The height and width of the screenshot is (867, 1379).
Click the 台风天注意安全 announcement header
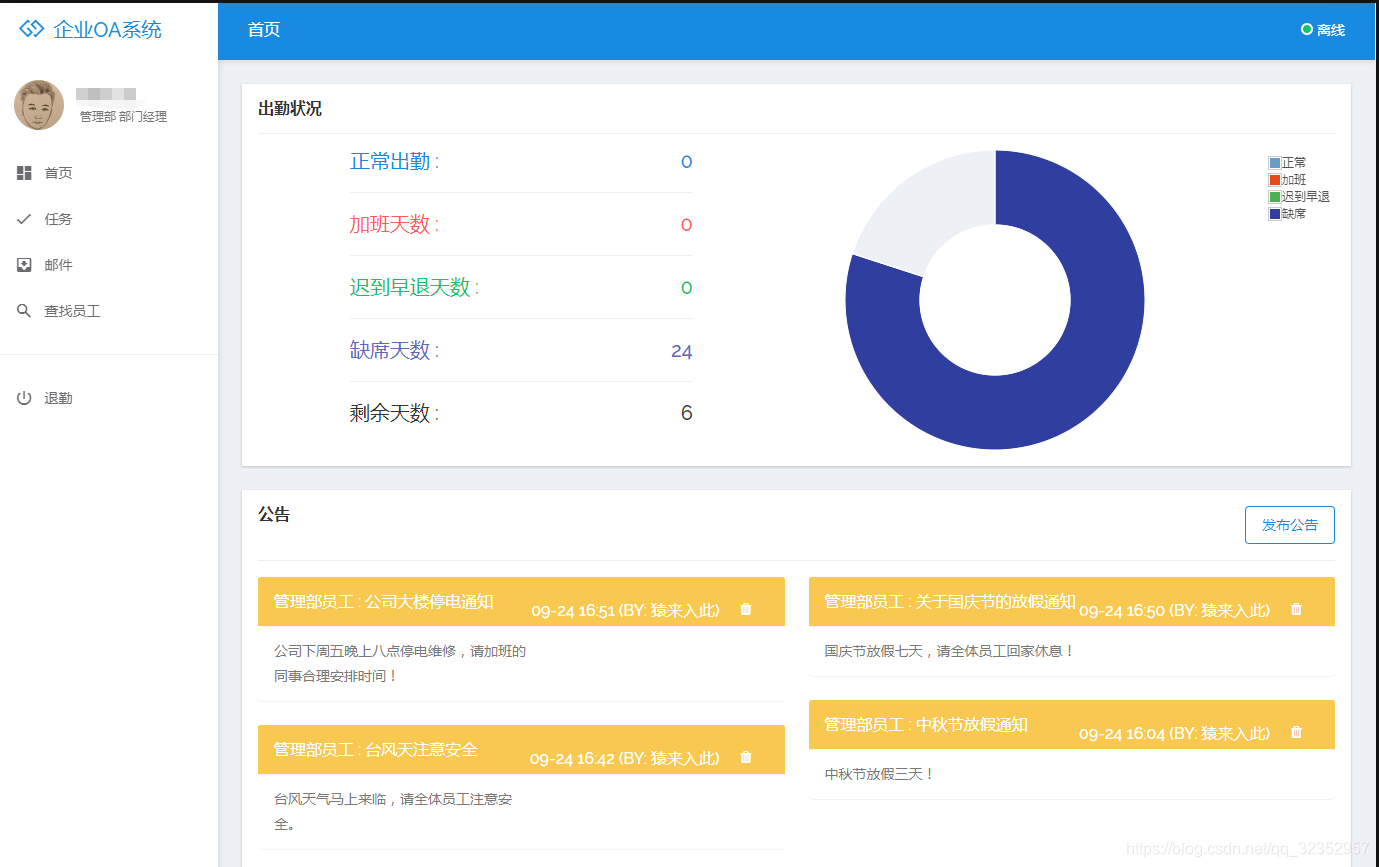pos(521,749)
